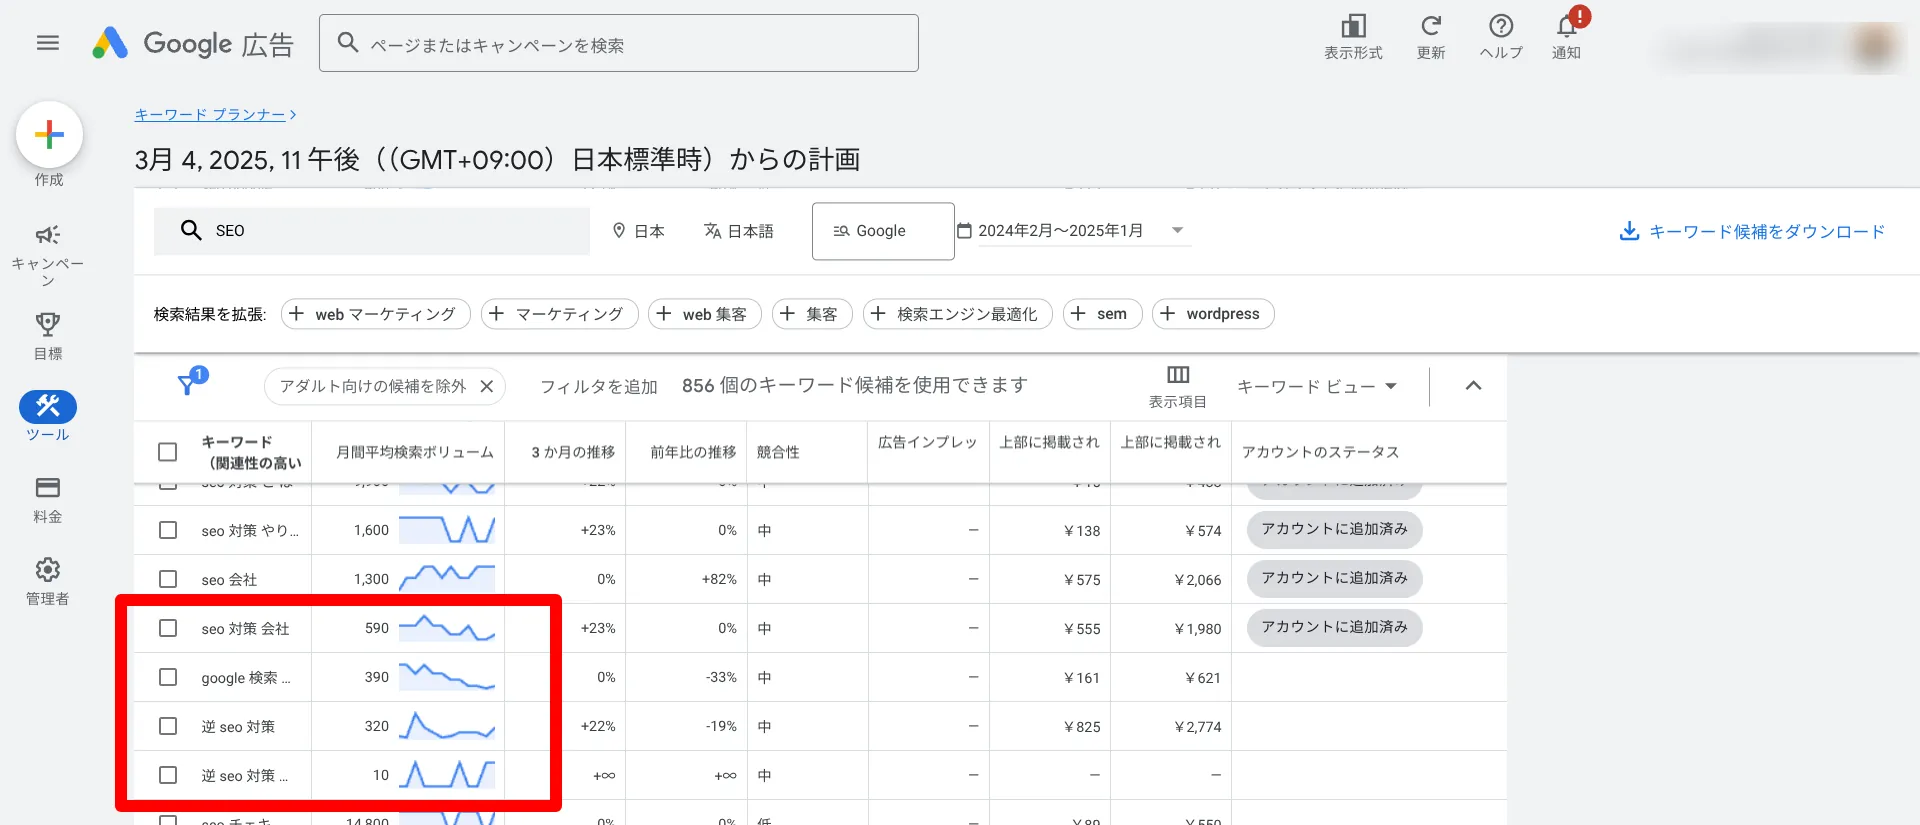The image size is (1920, 825).
Task: Select ツール in the sidebar
Action: tap(47, 416)
